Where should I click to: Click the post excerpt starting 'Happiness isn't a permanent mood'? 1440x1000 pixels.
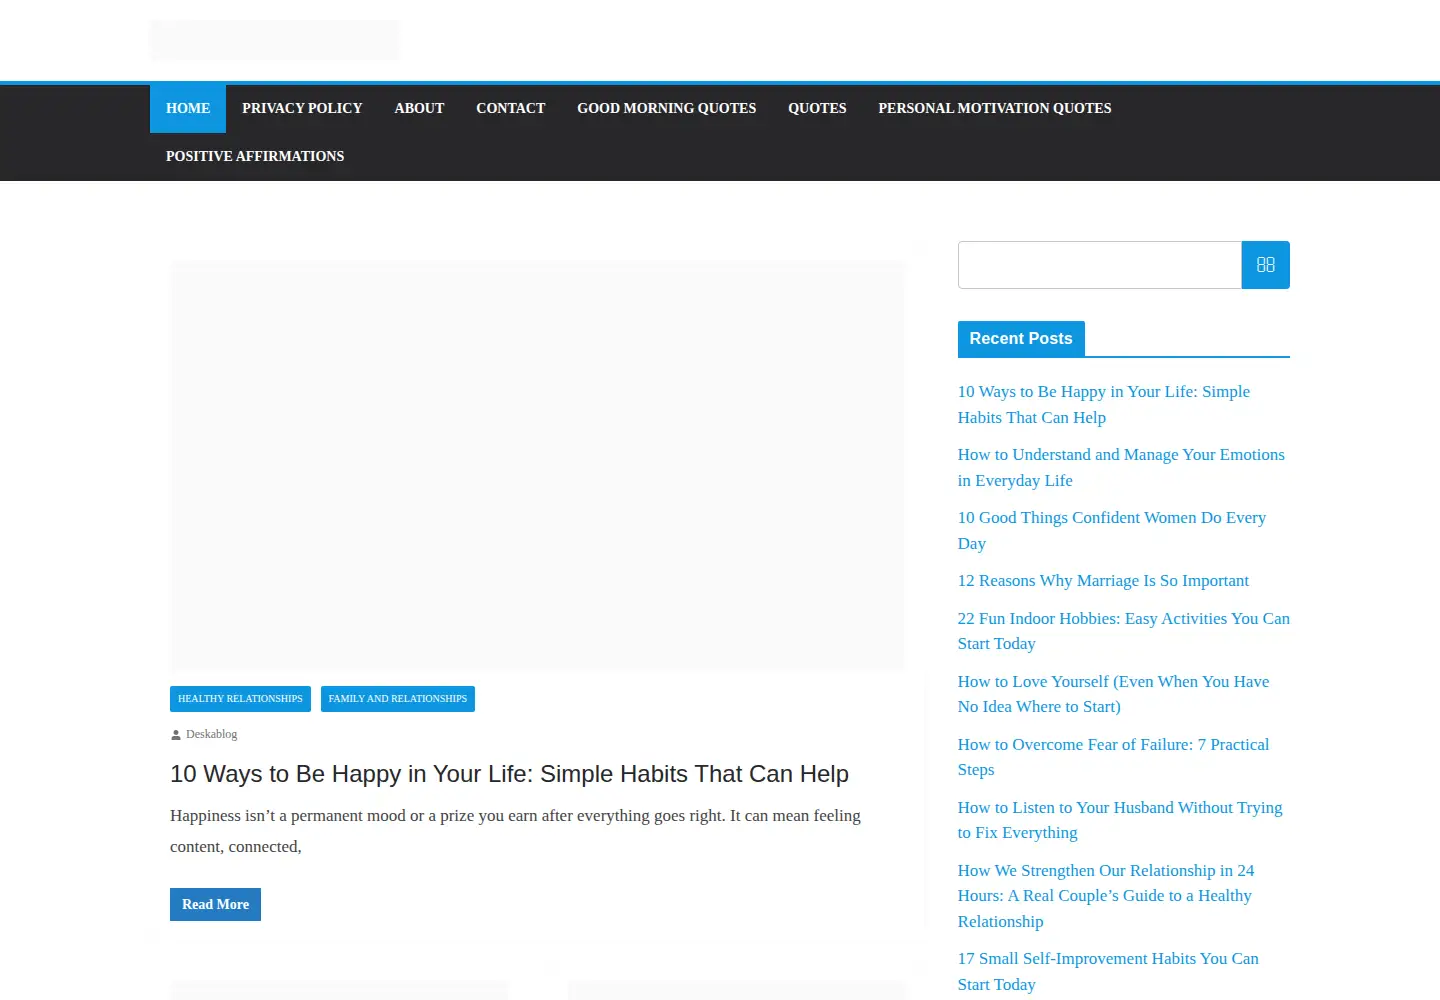point(515,831)
